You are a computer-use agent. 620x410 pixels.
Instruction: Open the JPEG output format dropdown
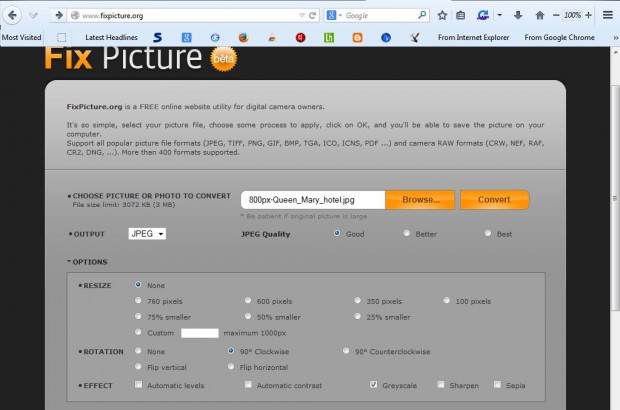(x=147, y=234)
